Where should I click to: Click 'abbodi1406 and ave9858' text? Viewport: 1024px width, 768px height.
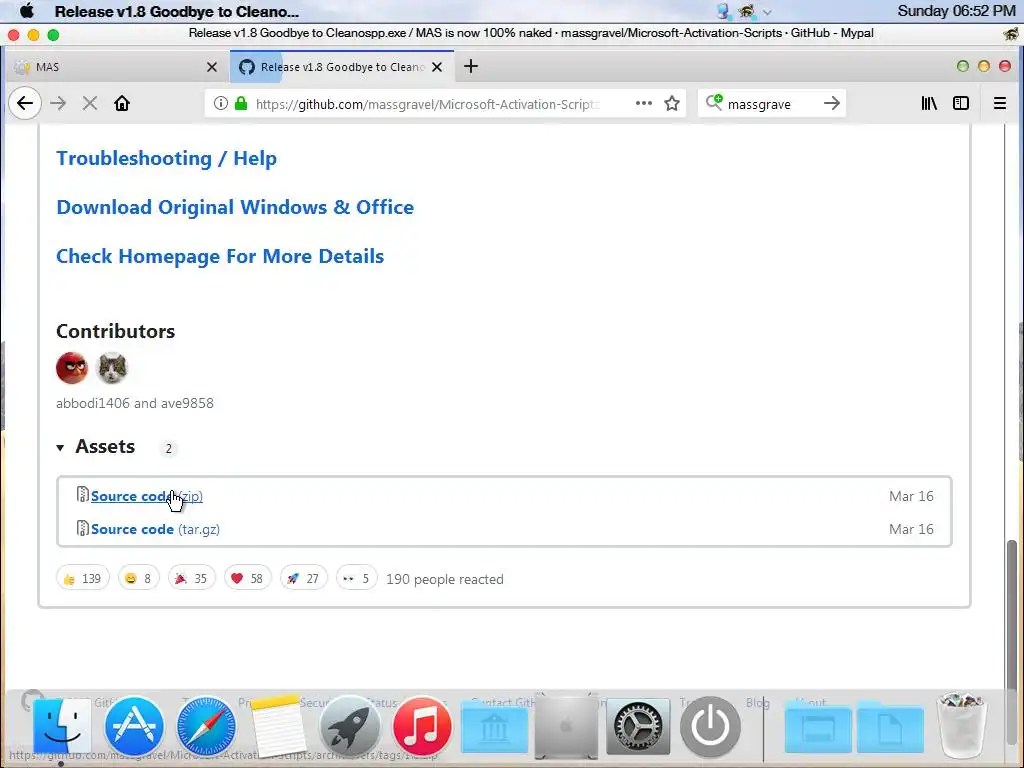point(135,403)
